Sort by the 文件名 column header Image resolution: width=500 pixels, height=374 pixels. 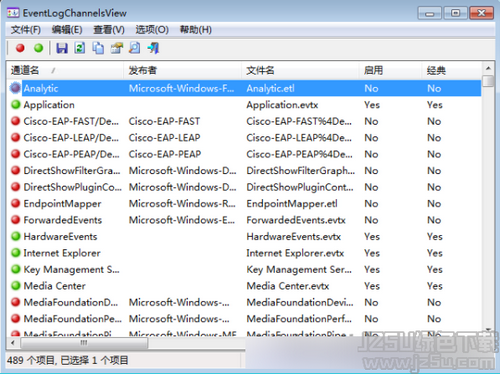(x=300, y=70)
